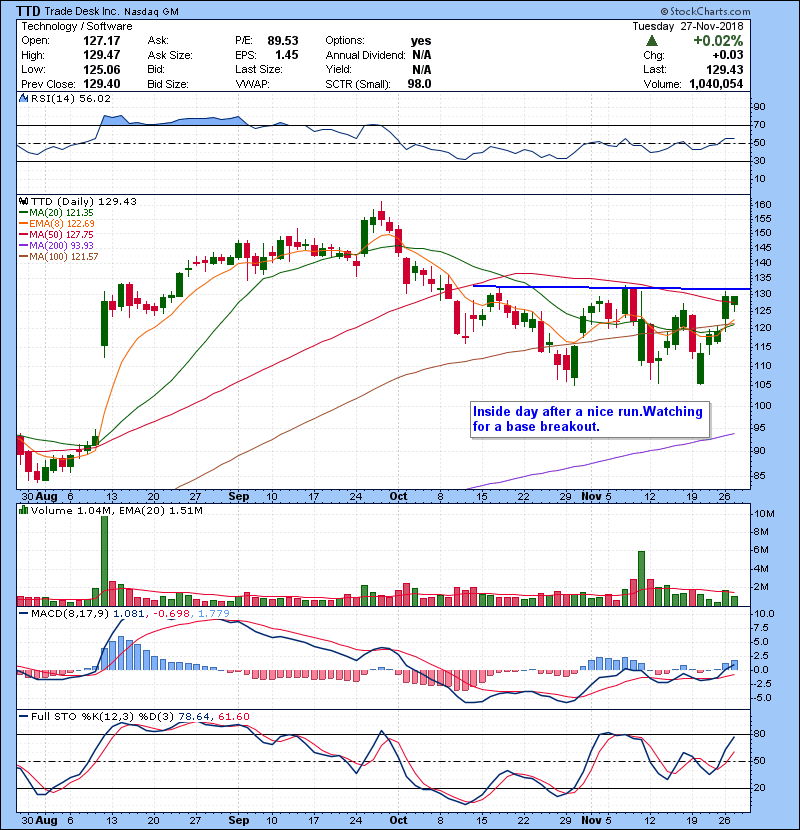Click the Prev Close value 129.40
This screenshot has height=830, width=800.
click(x=102, y=84)
